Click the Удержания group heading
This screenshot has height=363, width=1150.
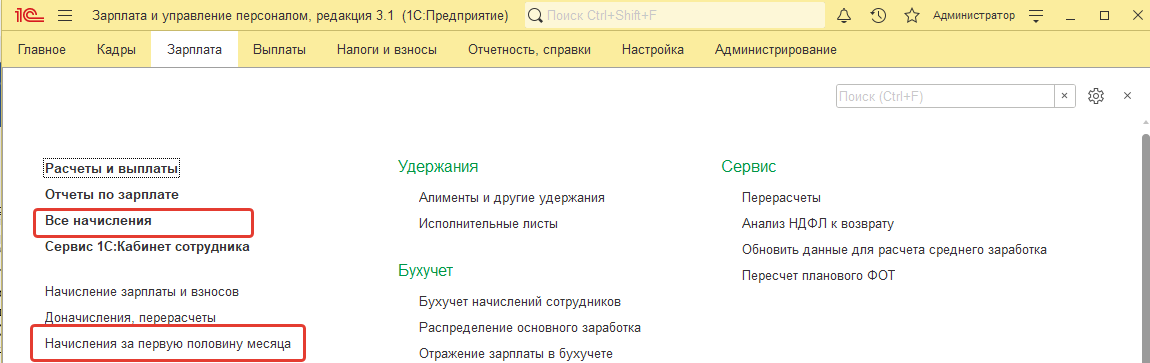tap(438, 166)
